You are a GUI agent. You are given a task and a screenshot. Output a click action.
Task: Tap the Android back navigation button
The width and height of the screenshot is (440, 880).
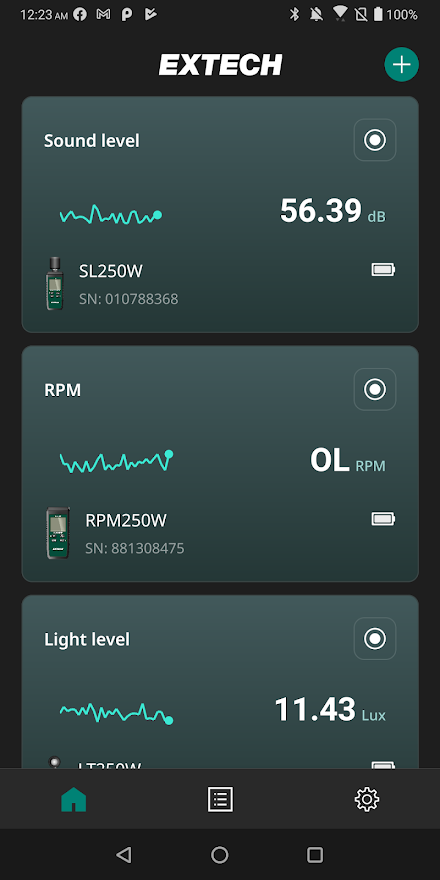coord(123,855)
